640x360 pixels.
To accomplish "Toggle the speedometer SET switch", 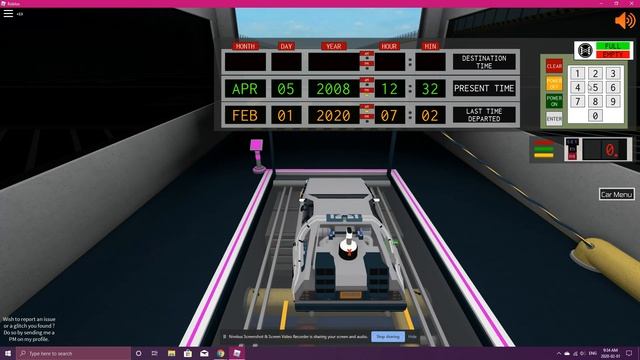I will 572,149.
